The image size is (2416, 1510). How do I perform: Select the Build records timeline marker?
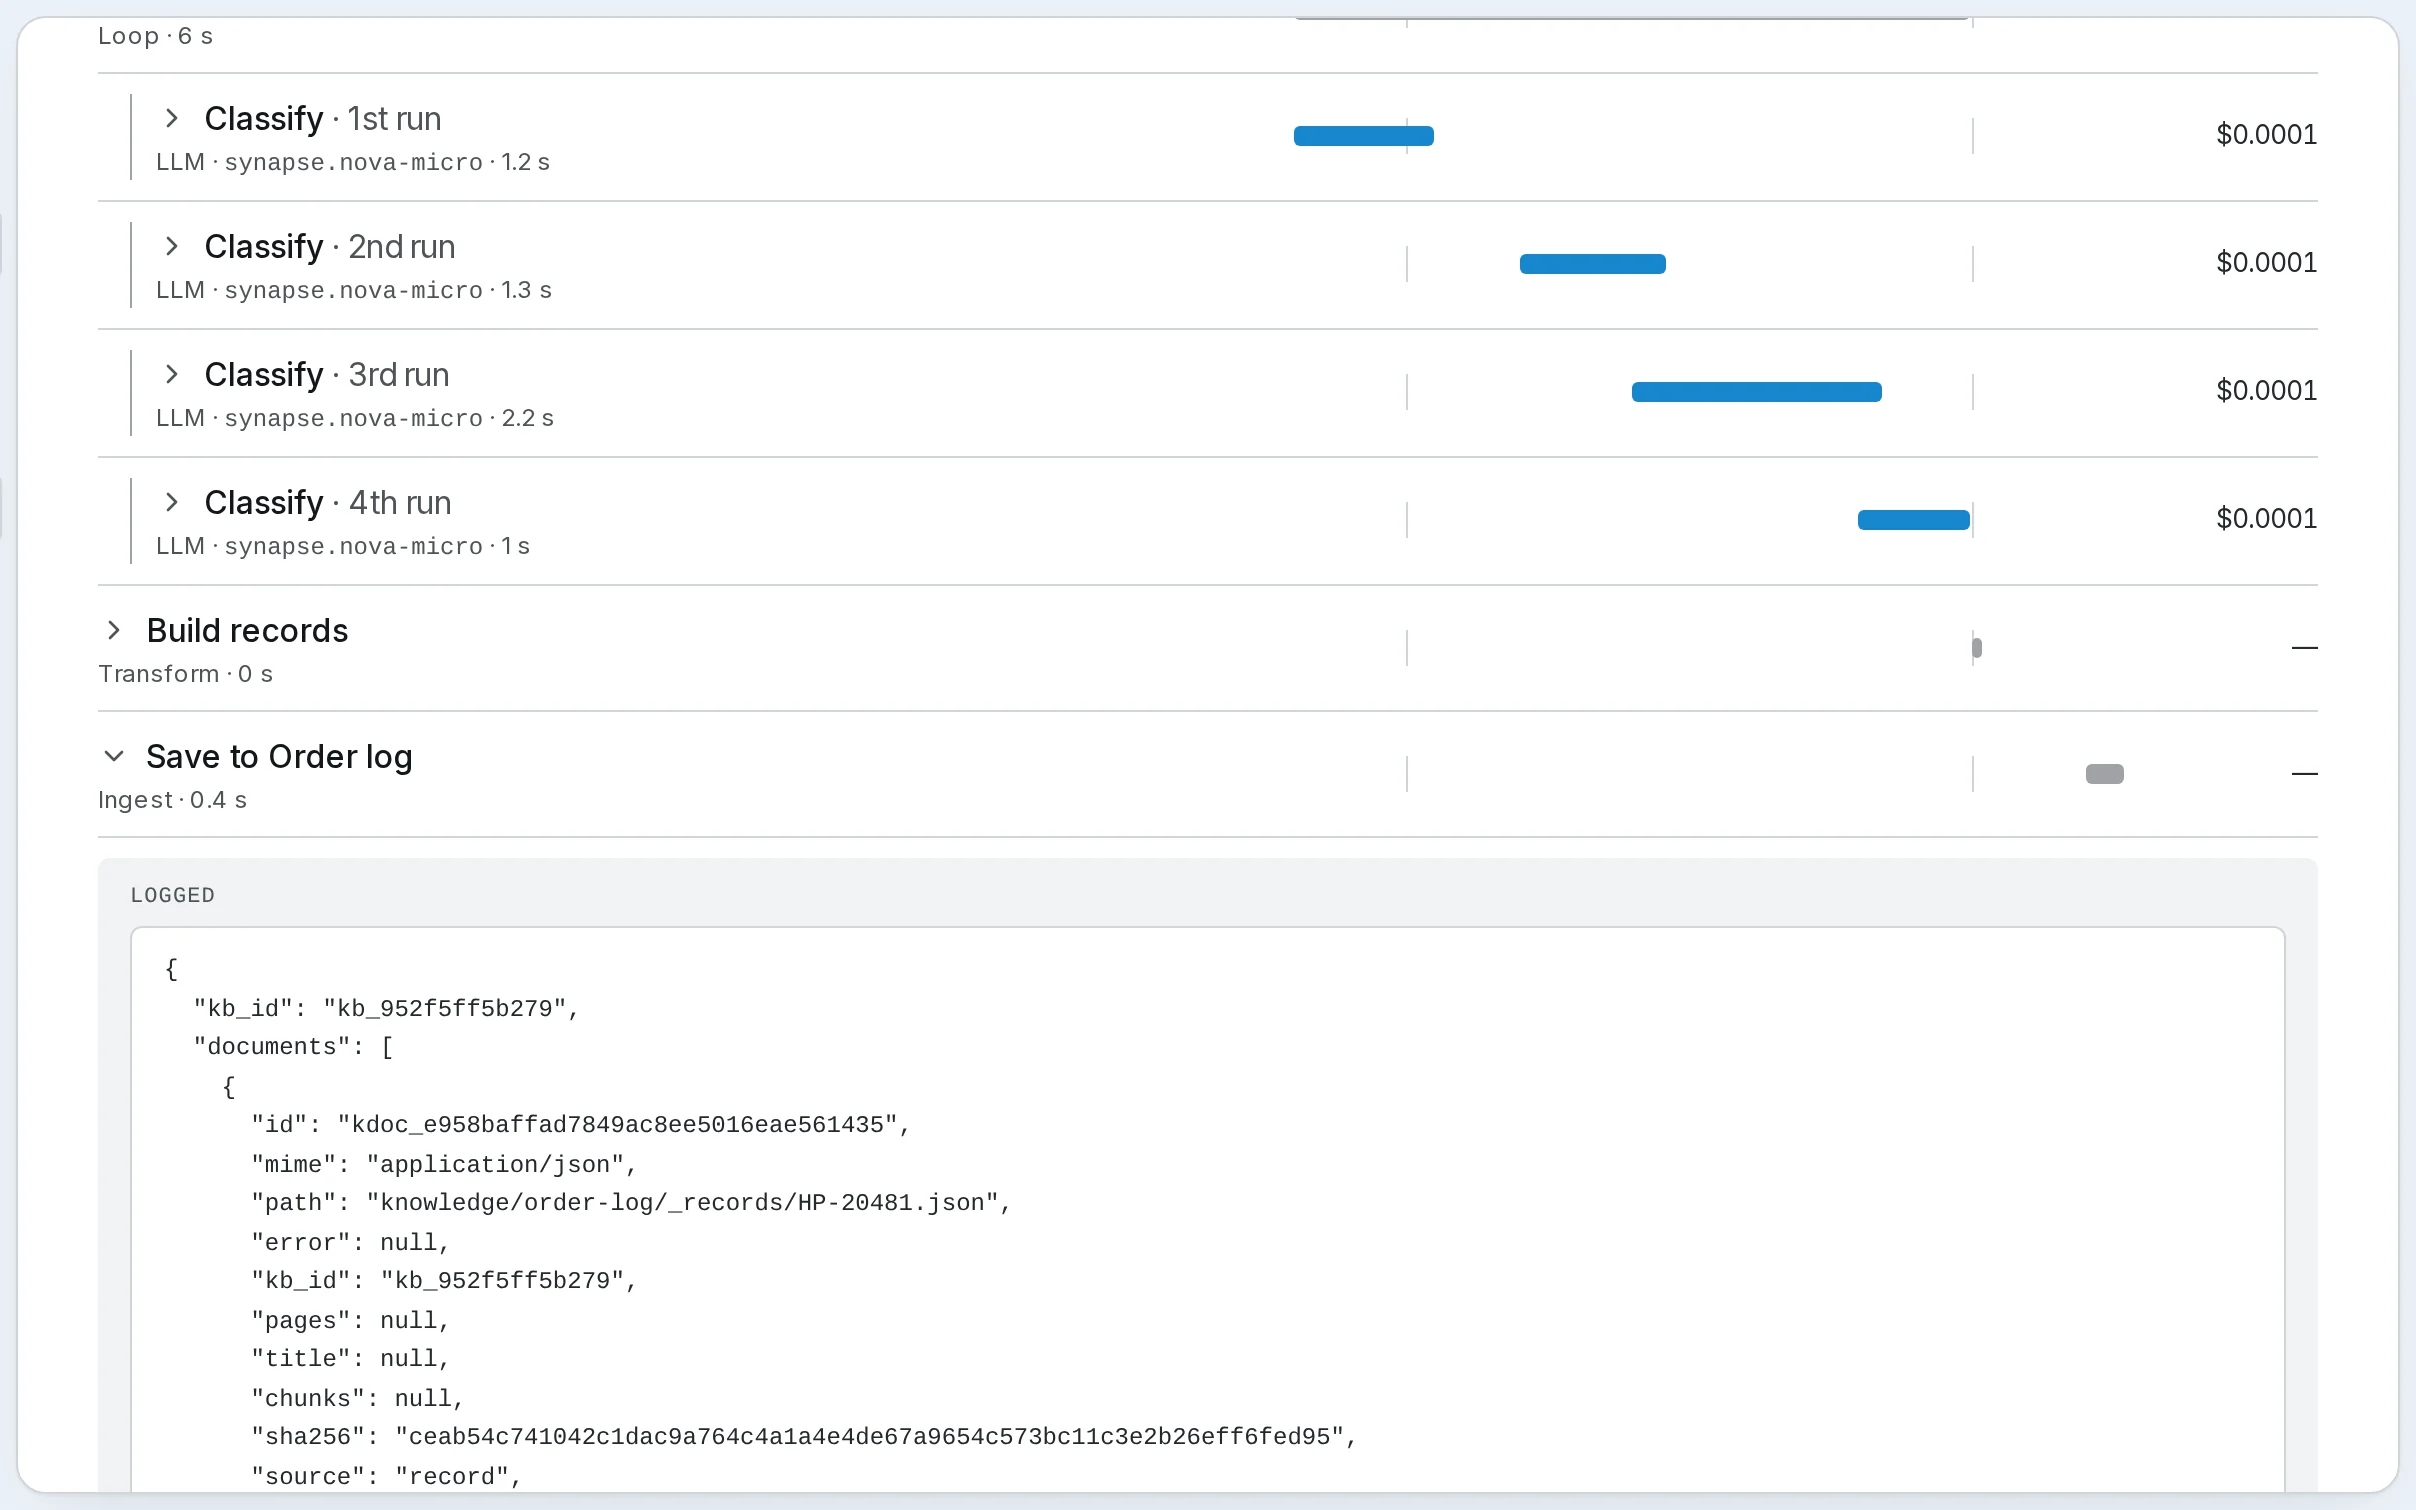[x=1976, y=648]
